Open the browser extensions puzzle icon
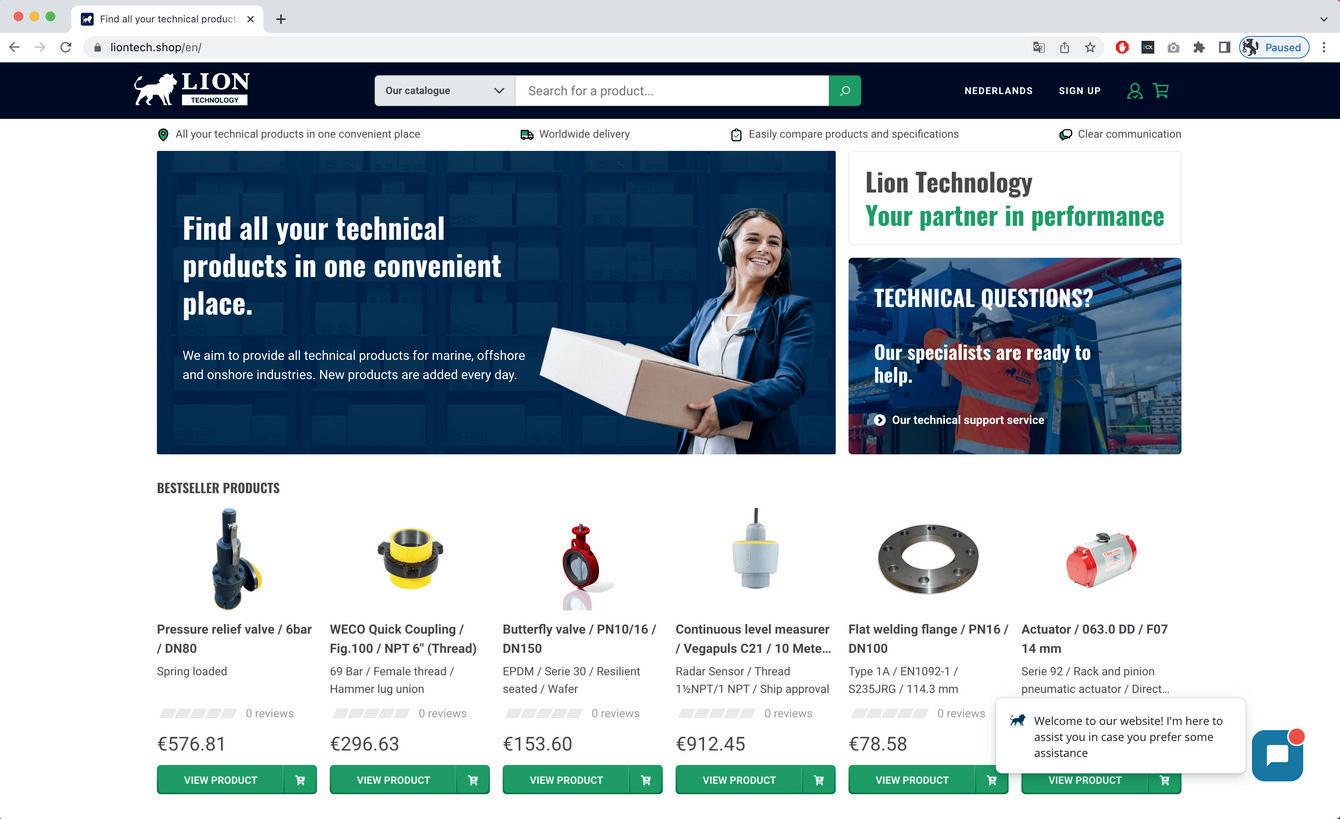 (1198, 47)
